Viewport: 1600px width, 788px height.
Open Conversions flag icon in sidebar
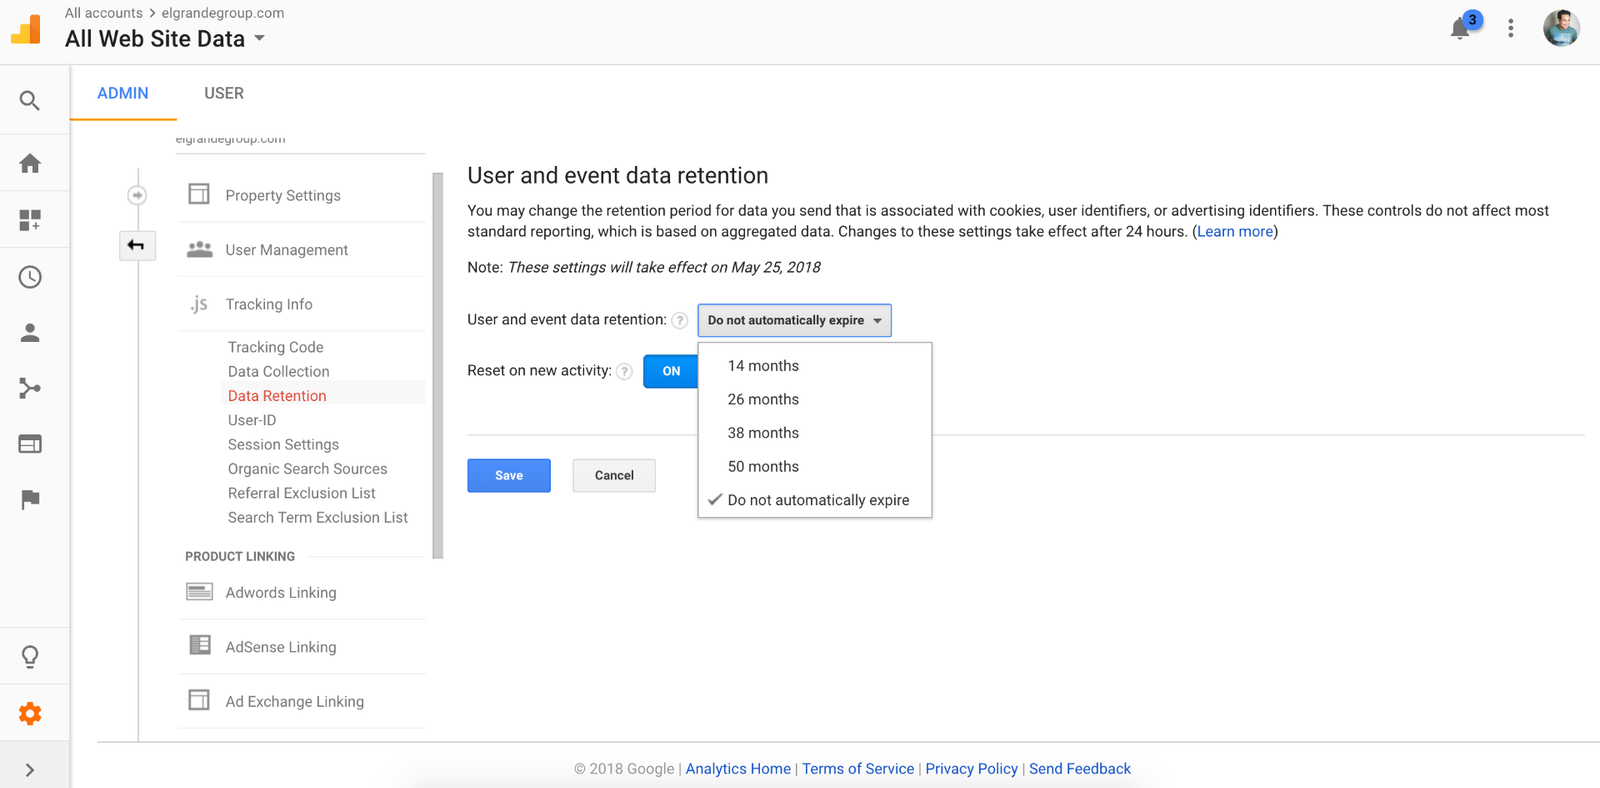(30, 499)
